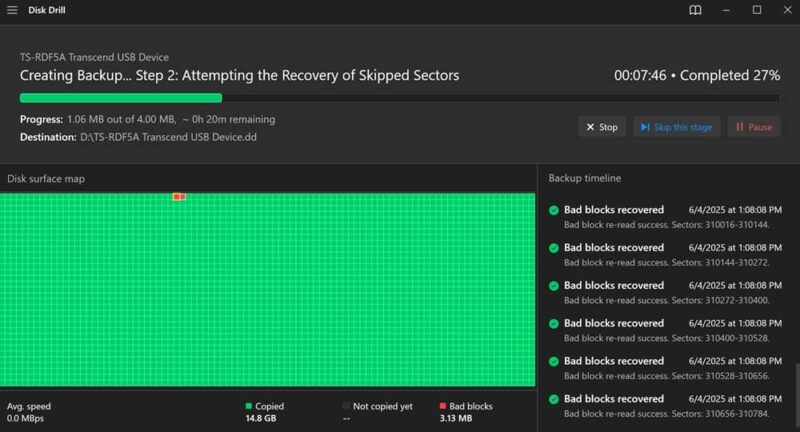Select timeline entry for sectors 310400-310528

click(660, 330)
